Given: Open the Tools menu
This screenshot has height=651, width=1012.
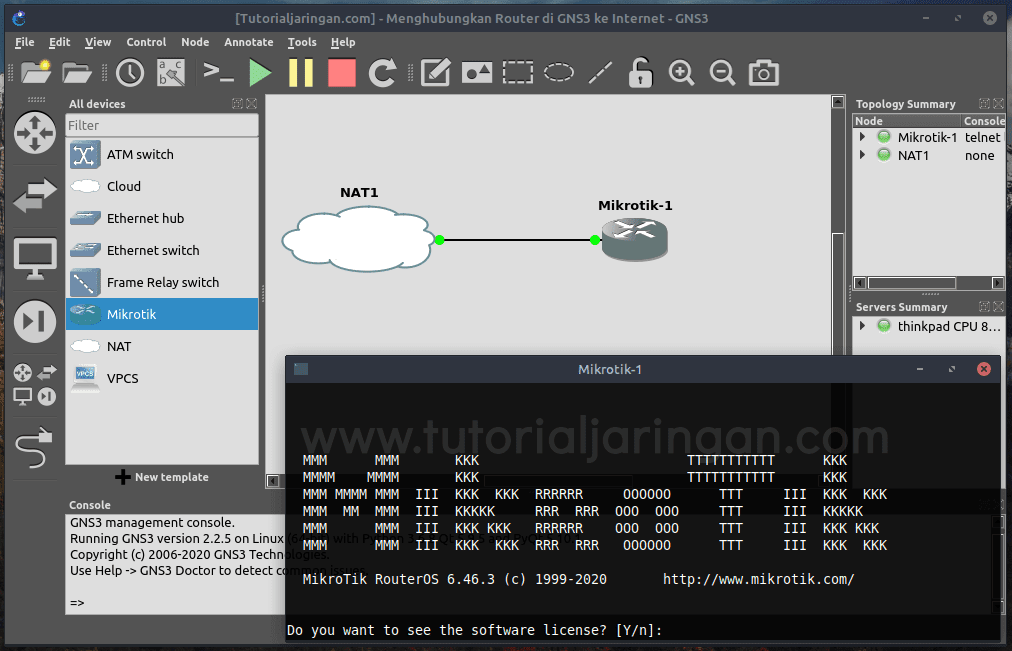Looking at the screenshot, I should point(302,42).
